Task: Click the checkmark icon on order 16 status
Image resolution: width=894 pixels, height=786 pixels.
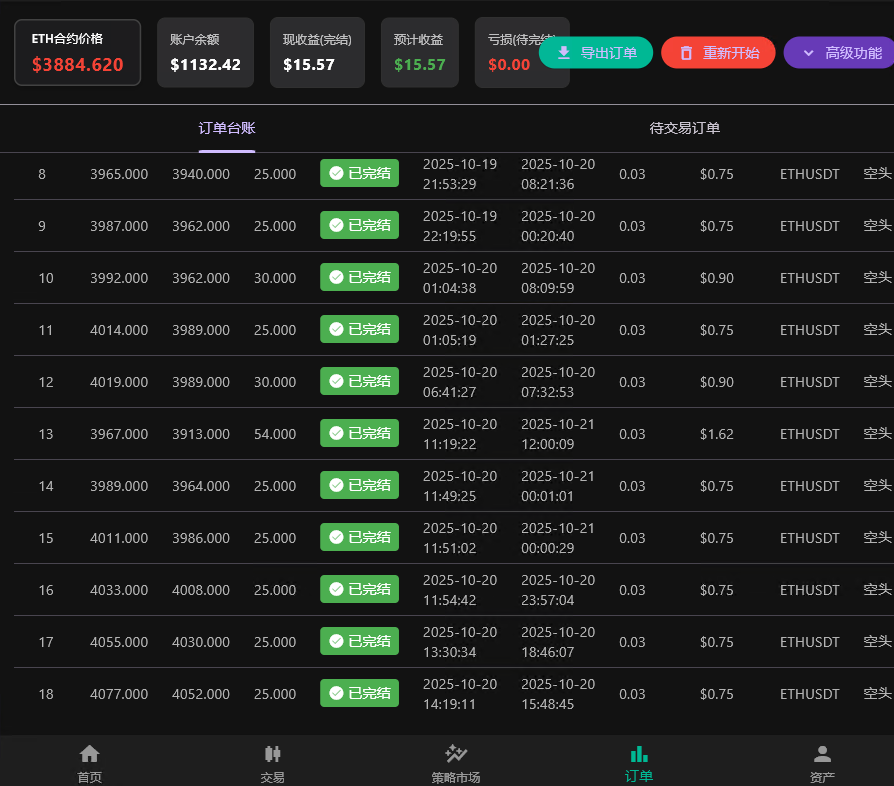Action: coord(336,589)
